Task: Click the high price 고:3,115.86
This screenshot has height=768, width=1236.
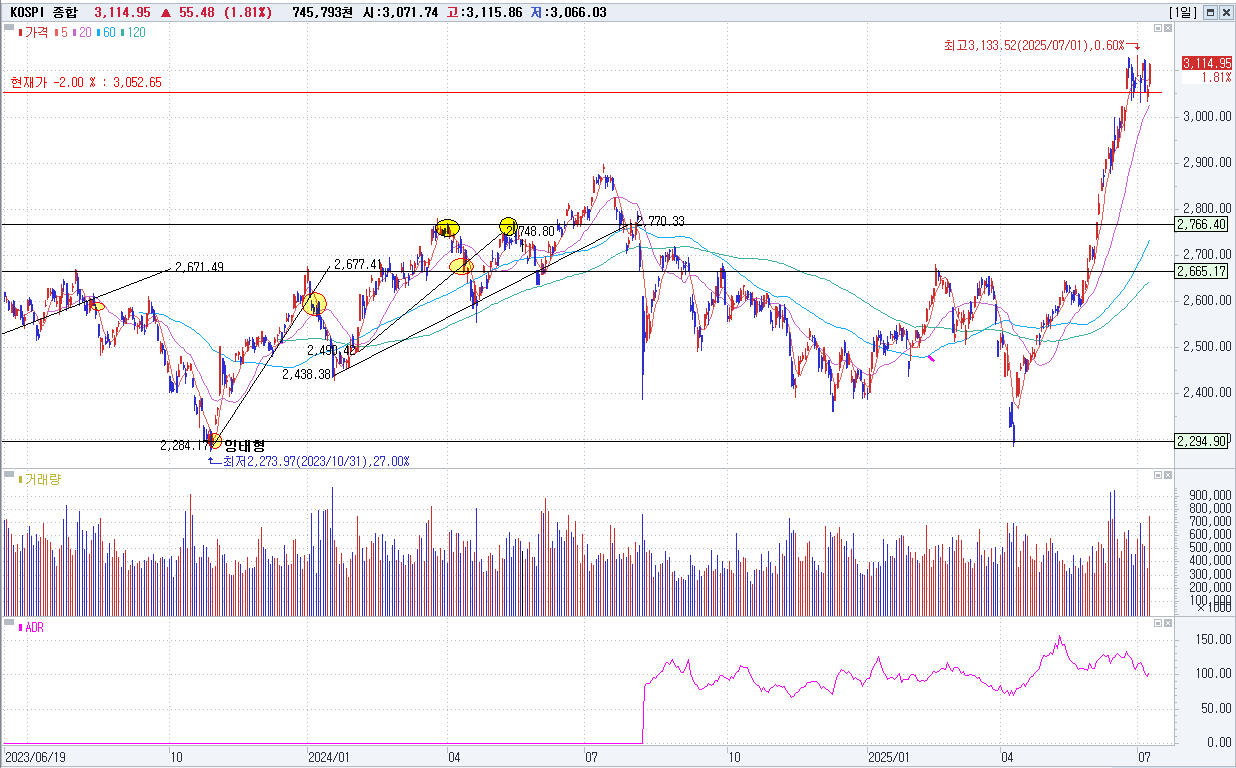Action: (x=485, y=13)
